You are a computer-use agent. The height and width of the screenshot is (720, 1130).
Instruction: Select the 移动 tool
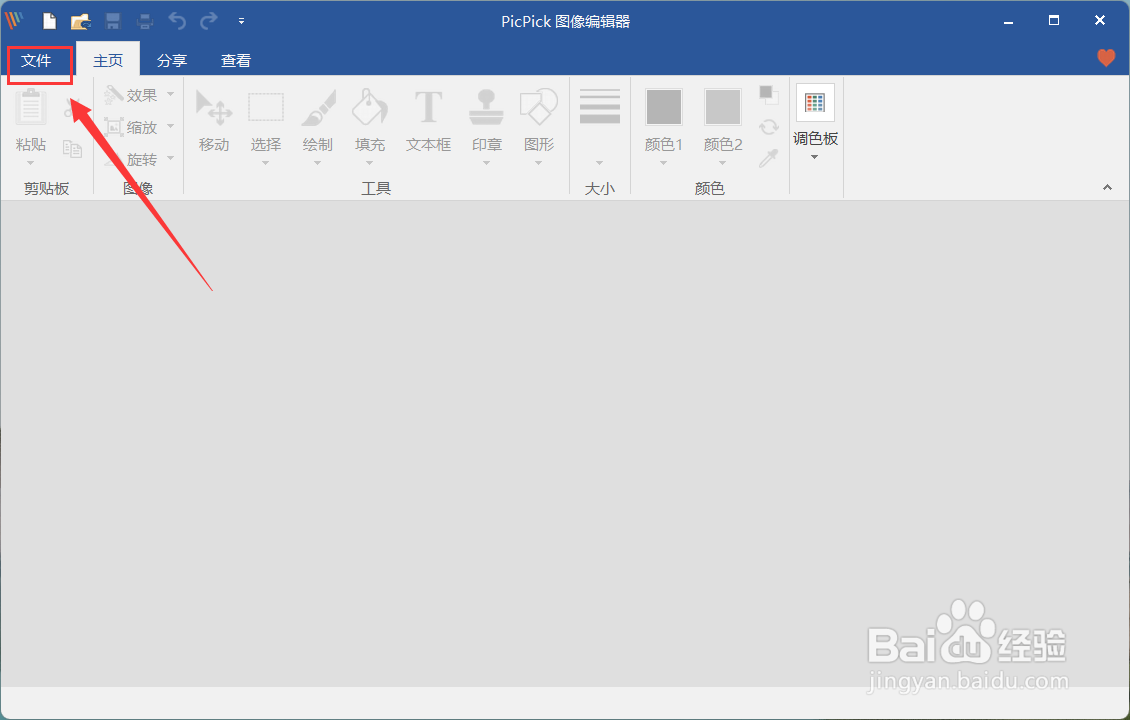pyautogui.click(x=214, y=120)
